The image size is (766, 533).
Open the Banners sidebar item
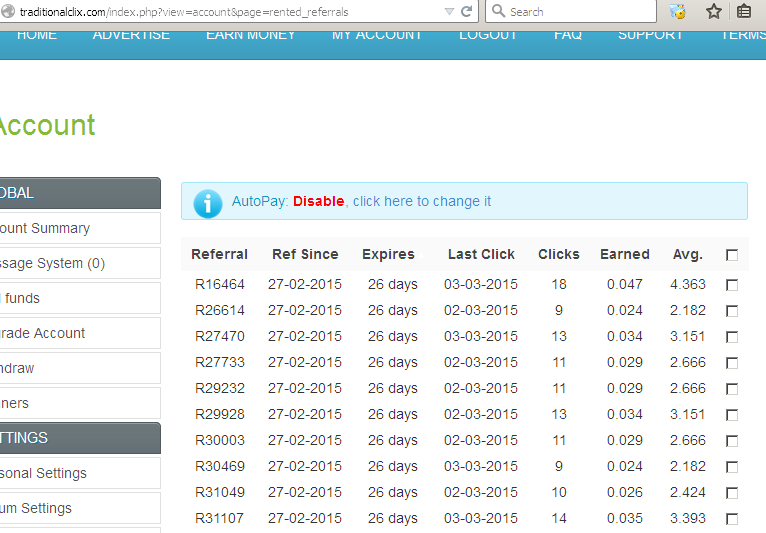point(80,403)
